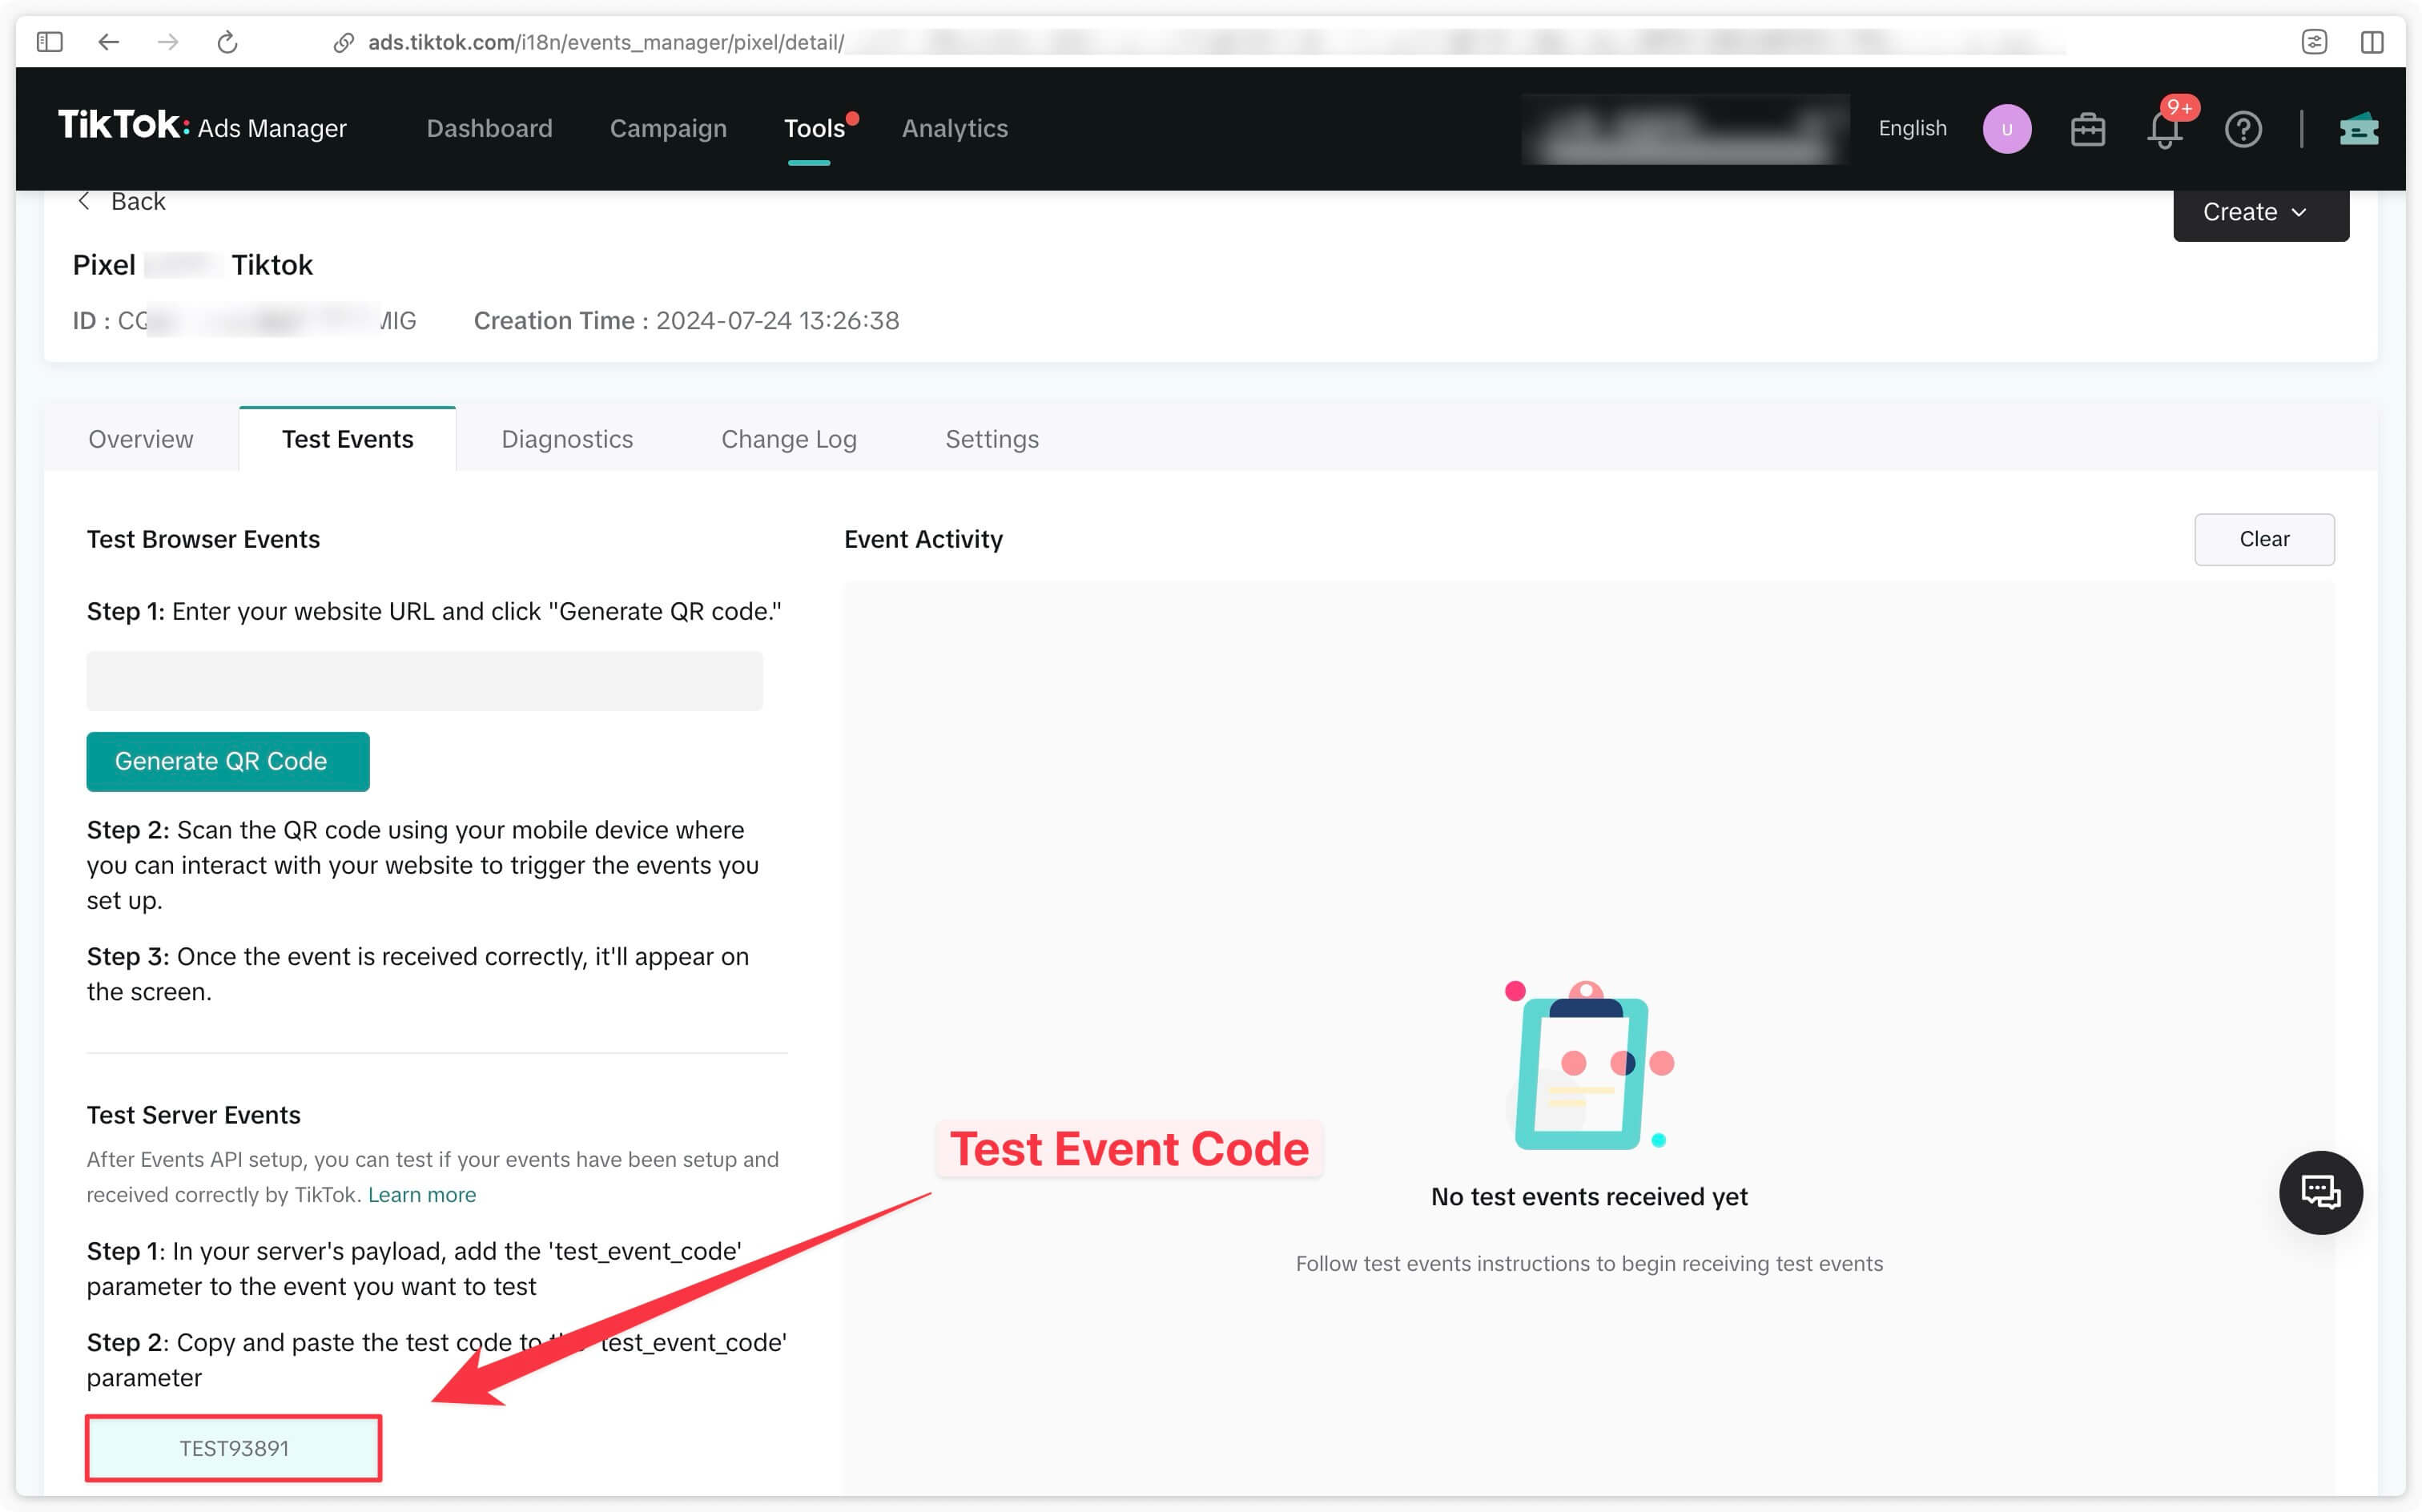Click the TEST93891 test event code field
The width and height of the screenshot is (2422, 1512).
tap(235, 1450)
